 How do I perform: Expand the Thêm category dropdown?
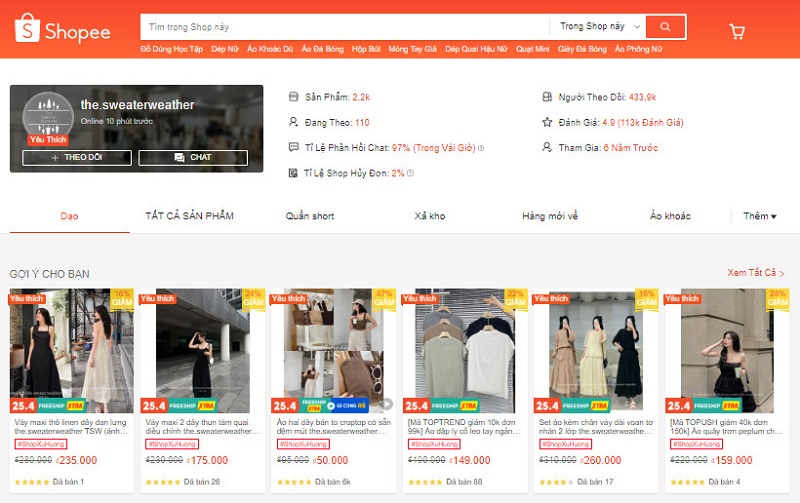coord(760,216)
